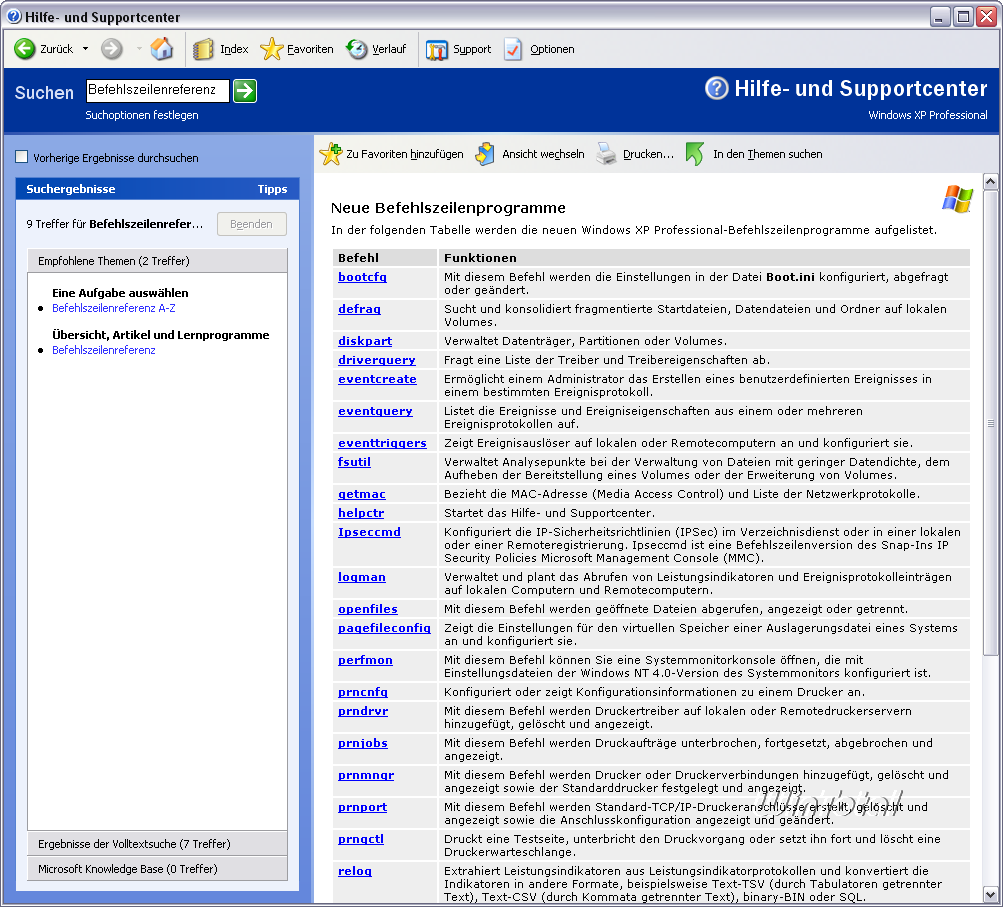Open the Ipseccmd command link
The height and width of the screenshot is (907, 1003).
pyautogui.click(x=369, y=532)
